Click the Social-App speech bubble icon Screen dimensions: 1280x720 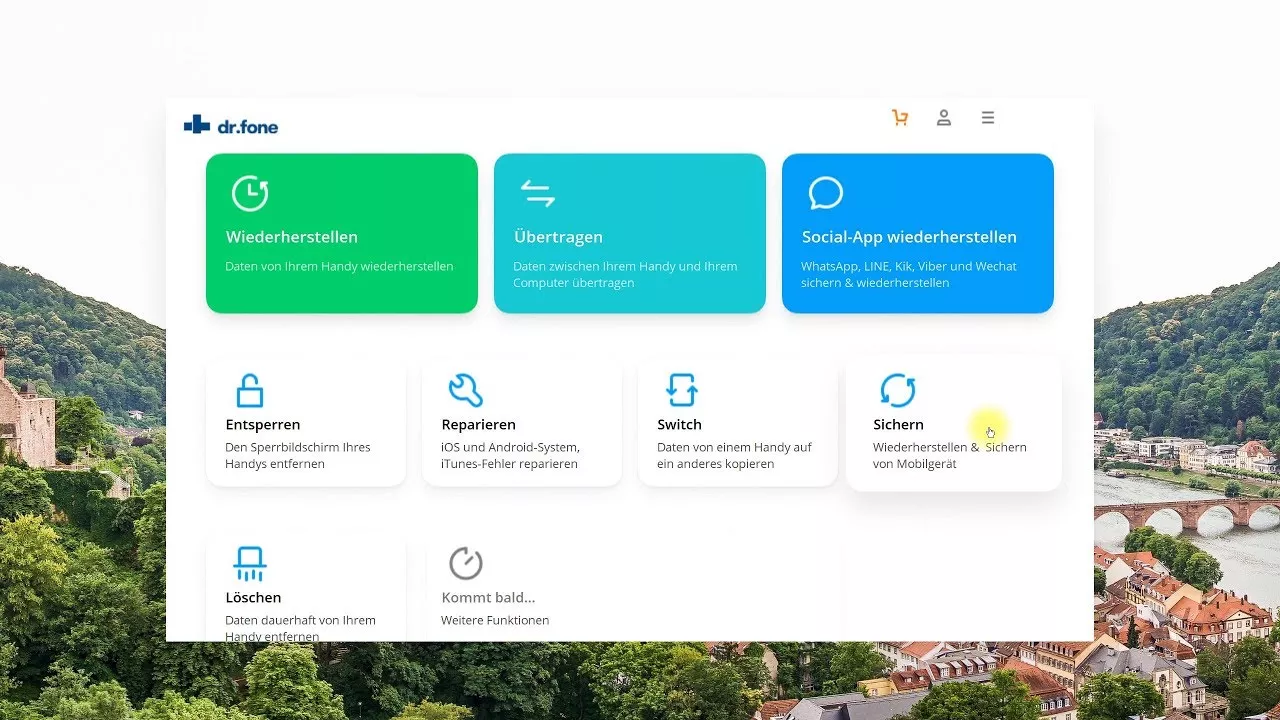pos(826,193)
